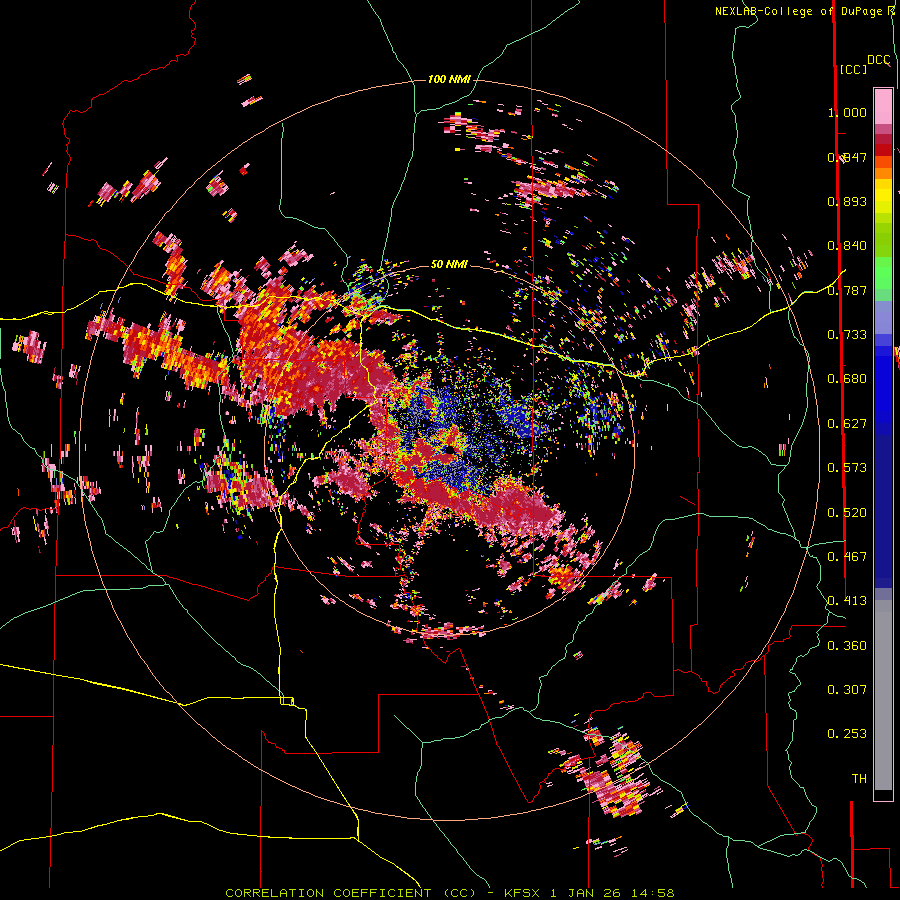The height and width of the screenshot is (900, 900).
Task: Click the [CC] legend heading
Action: (x=853, y=69)
